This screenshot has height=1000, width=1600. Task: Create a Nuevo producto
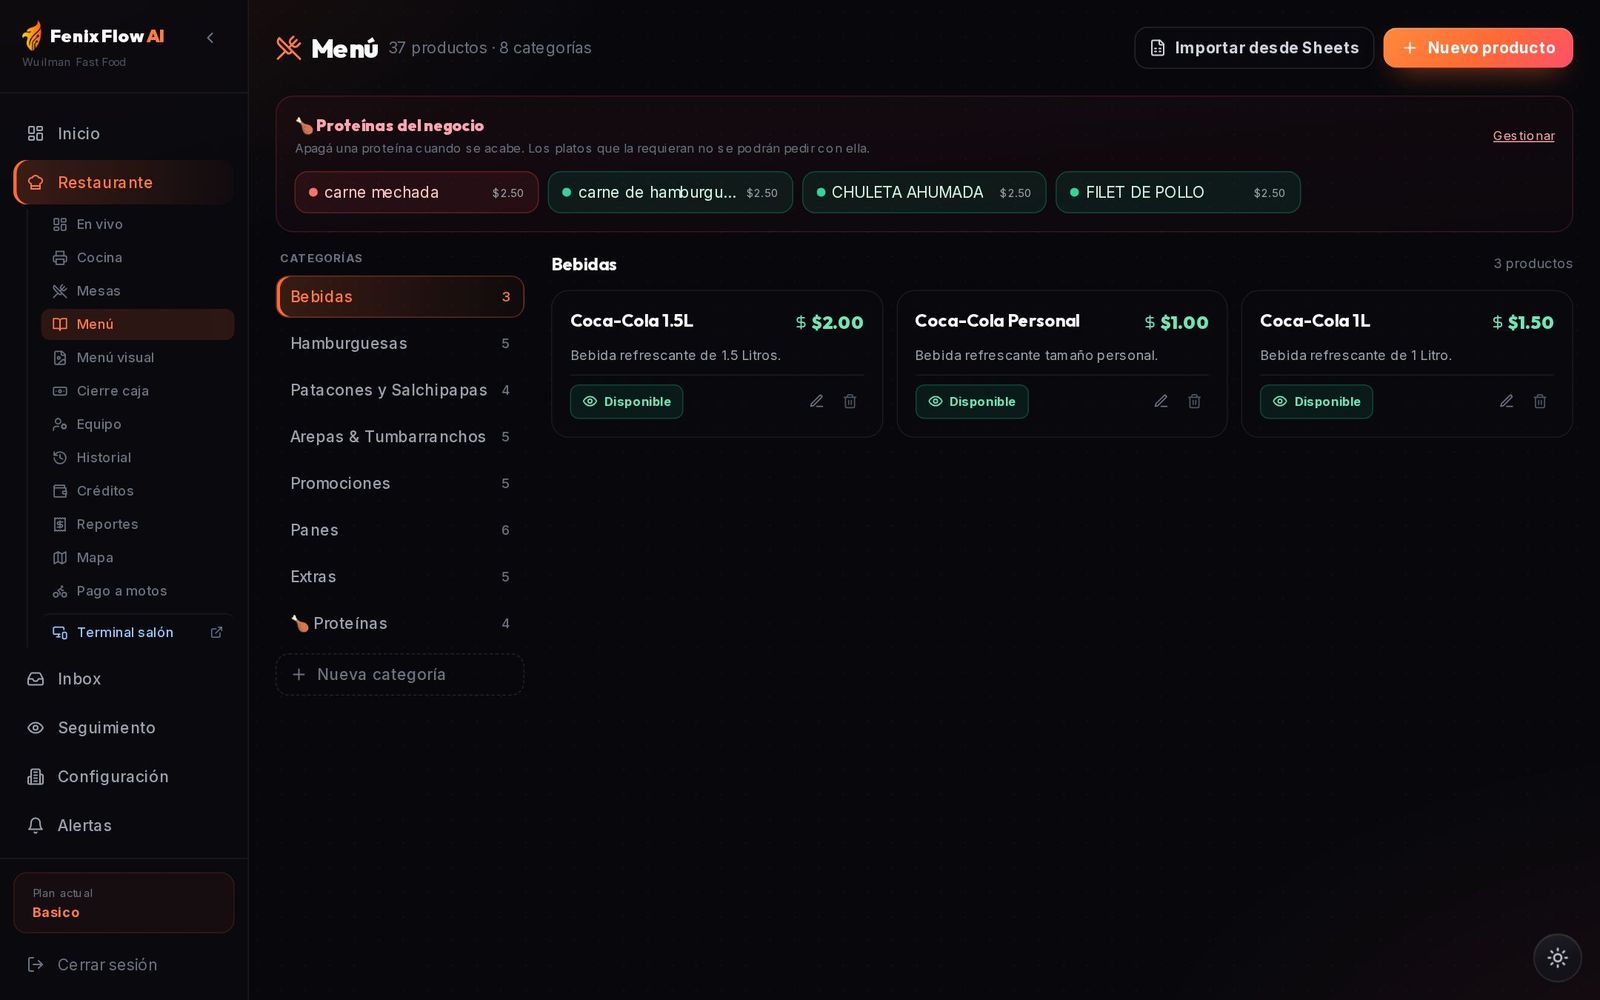click(1478, 48)
